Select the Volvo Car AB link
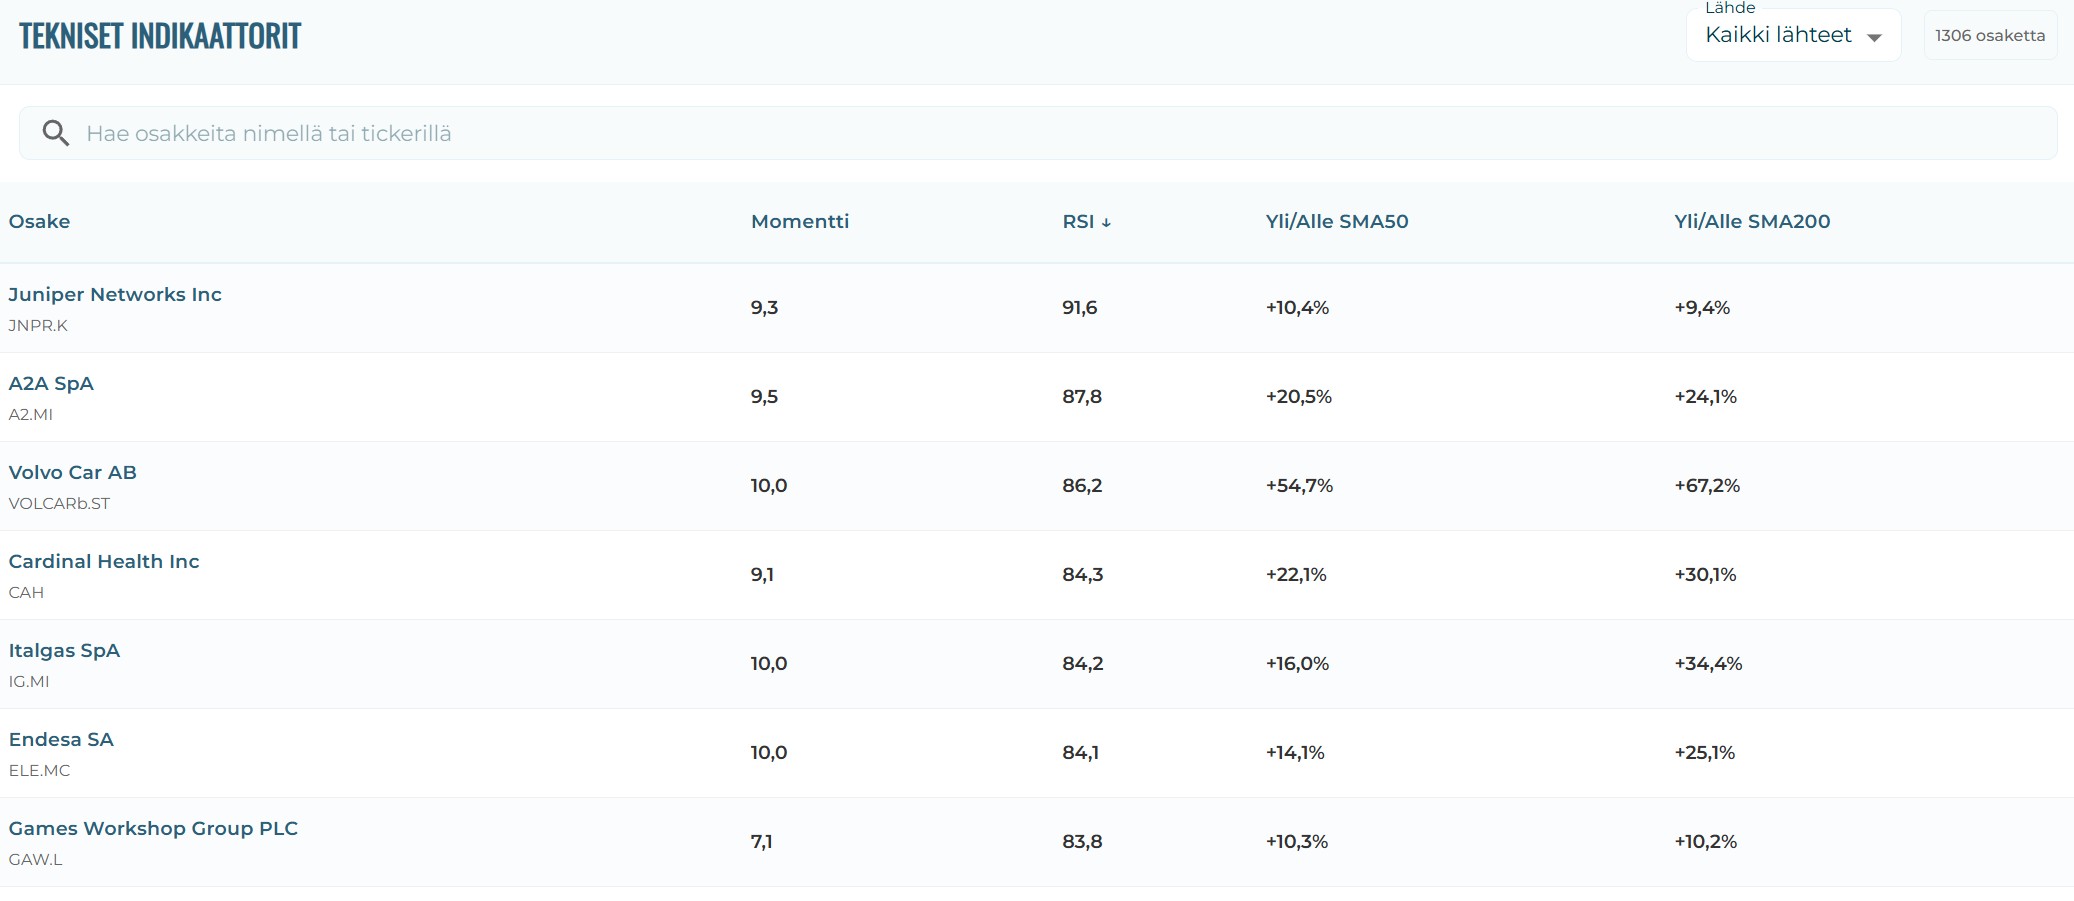2074x901 pixels. click(x=73, y=473)
